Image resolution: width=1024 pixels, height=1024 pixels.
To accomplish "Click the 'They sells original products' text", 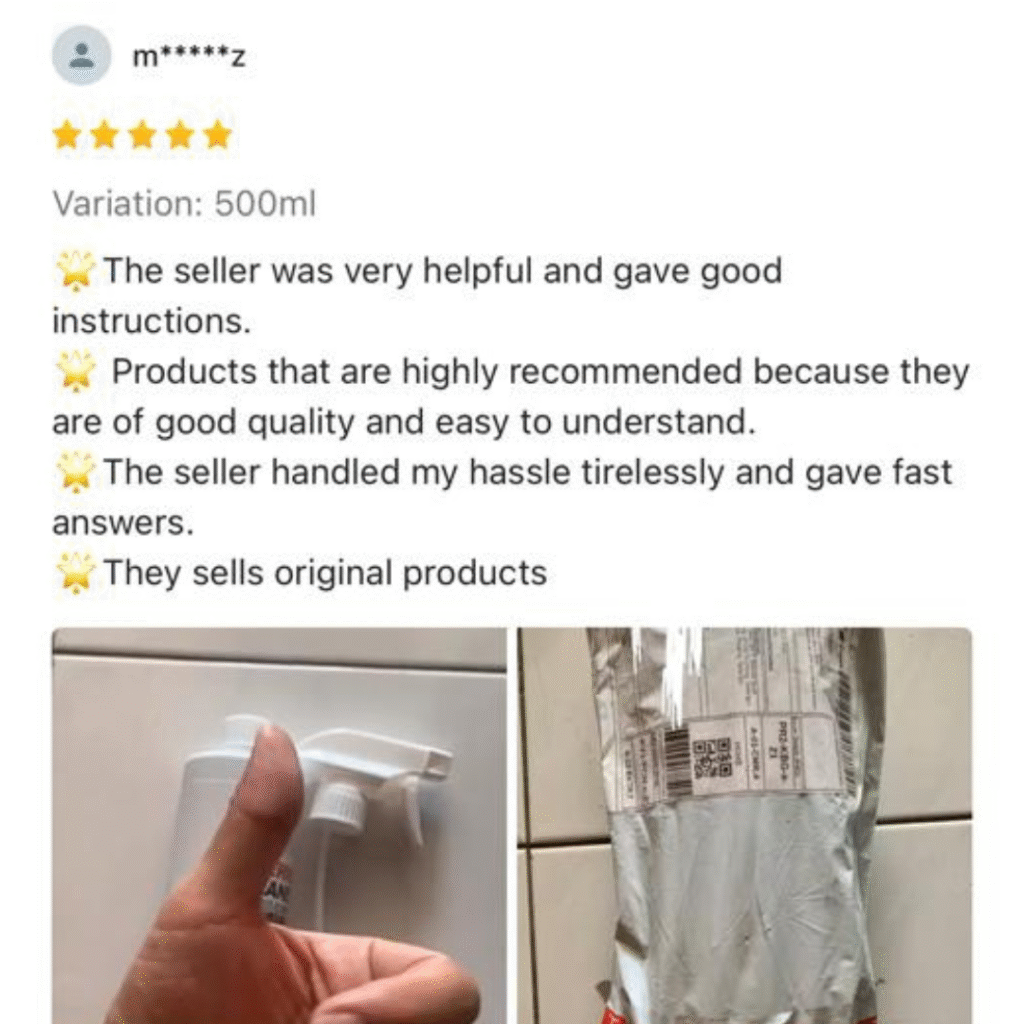I will 325,573.
